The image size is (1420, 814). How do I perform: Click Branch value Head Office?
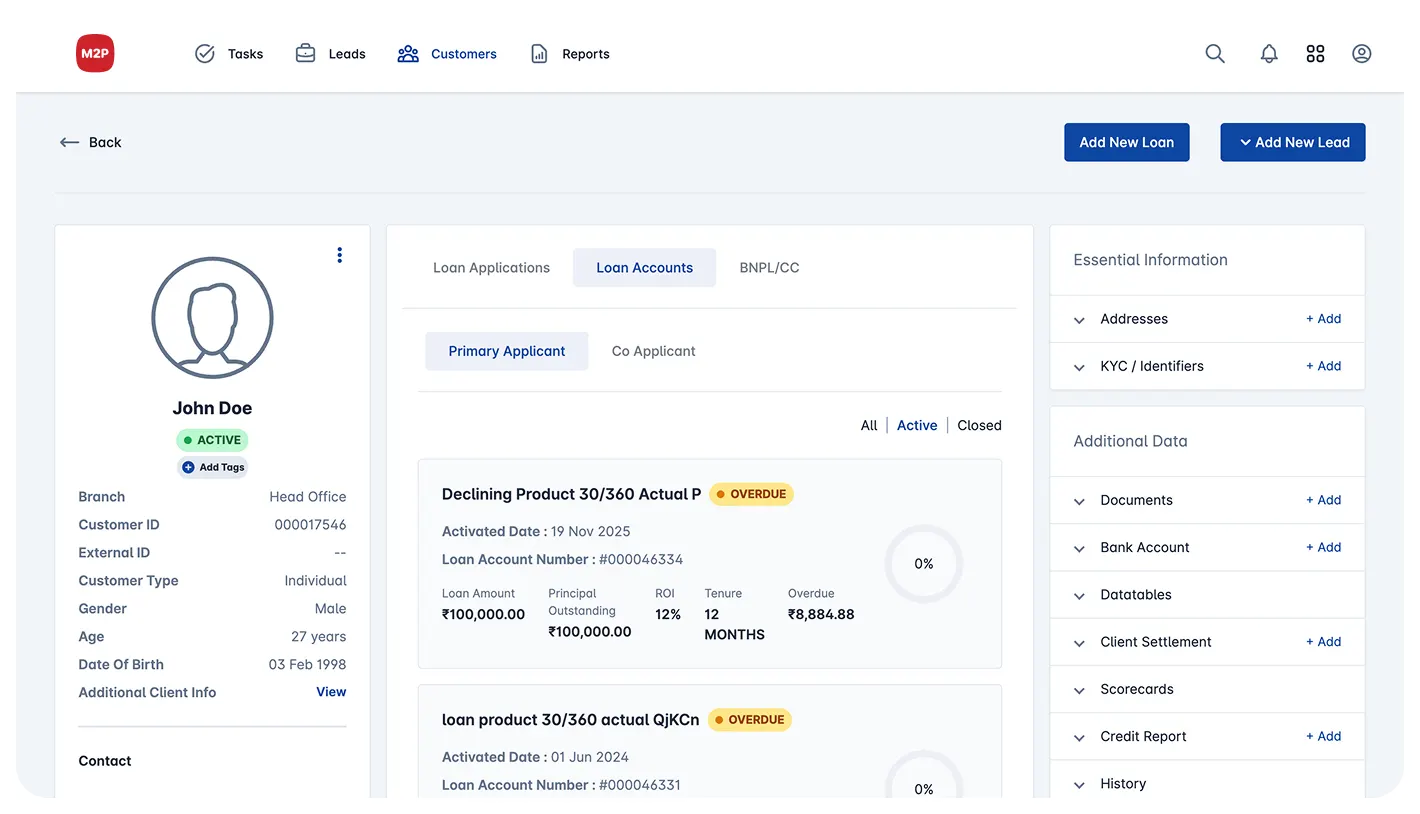308,497
